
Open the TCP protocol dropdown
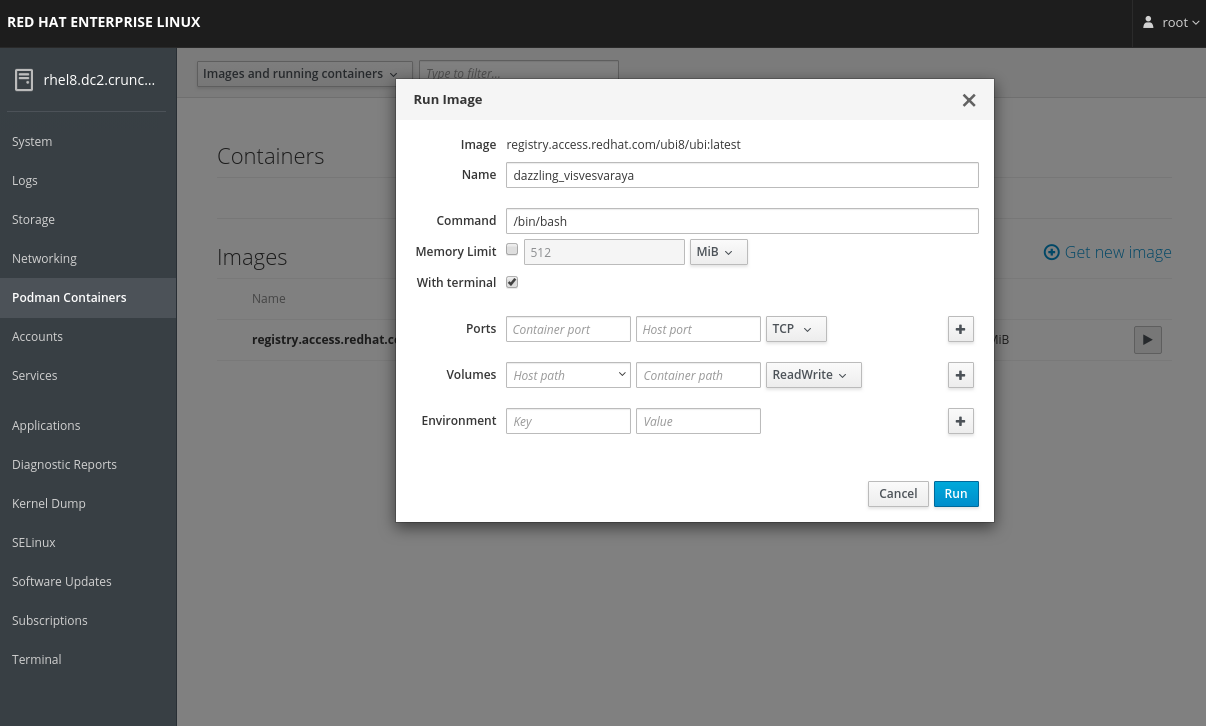tap(795, 329)
